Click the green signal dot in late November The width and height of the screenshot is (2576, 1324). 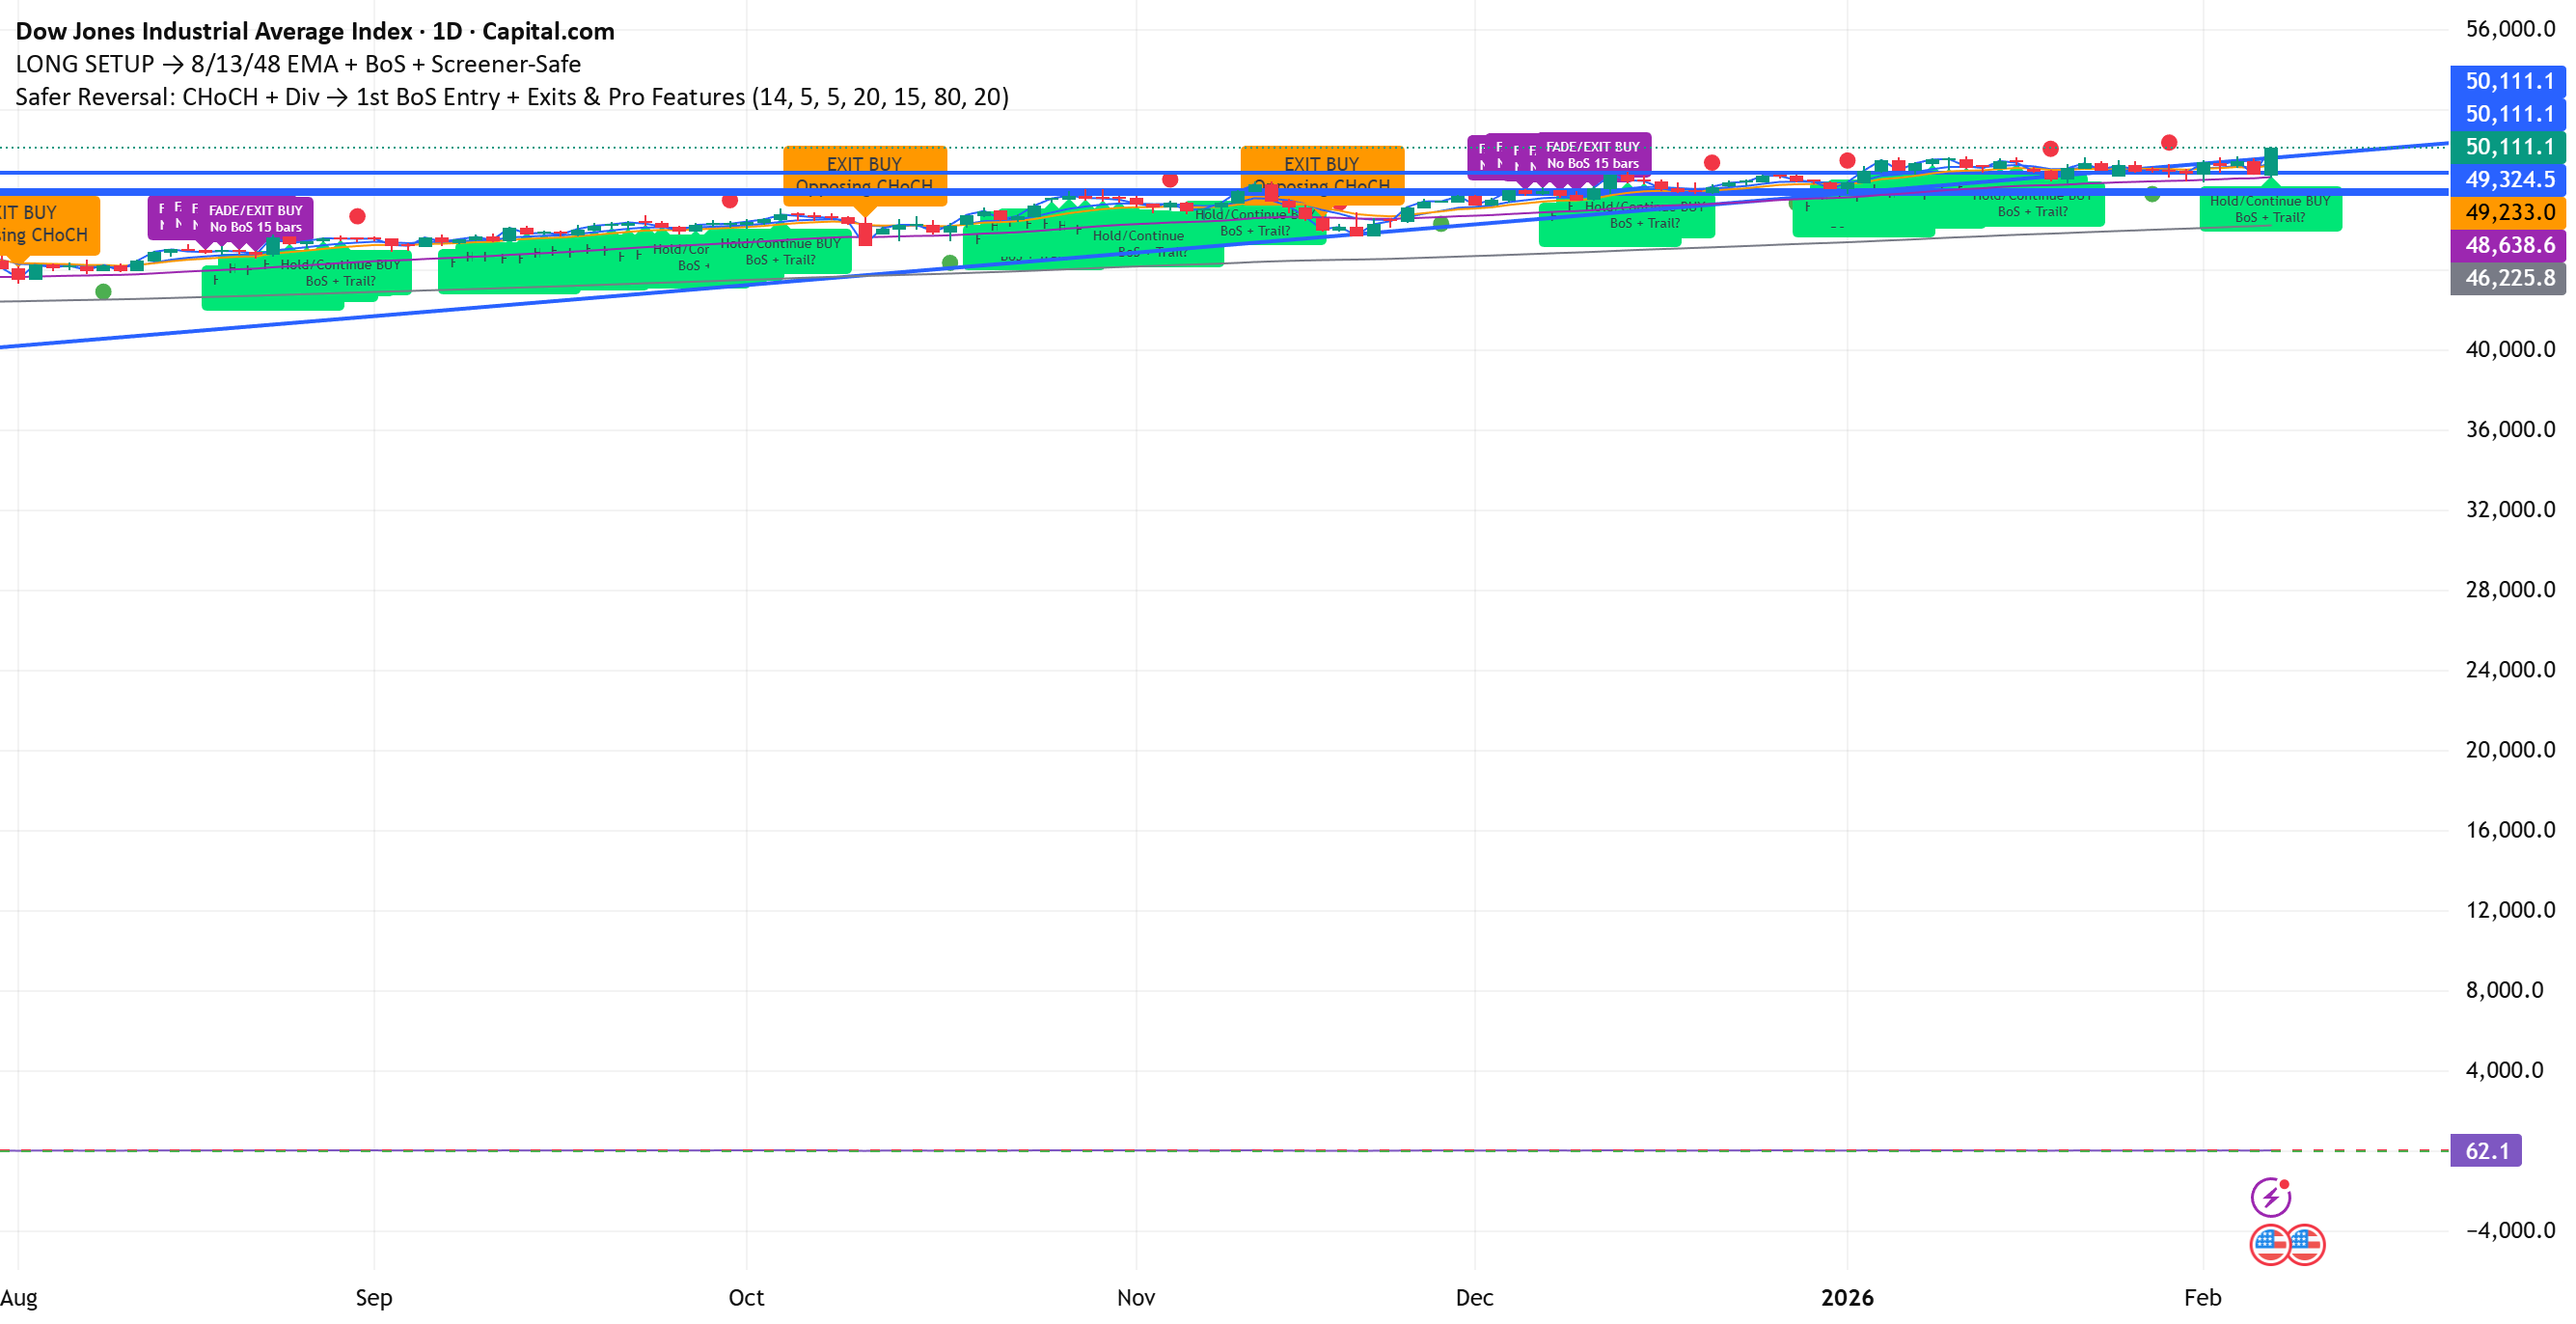pos(1441,224)
